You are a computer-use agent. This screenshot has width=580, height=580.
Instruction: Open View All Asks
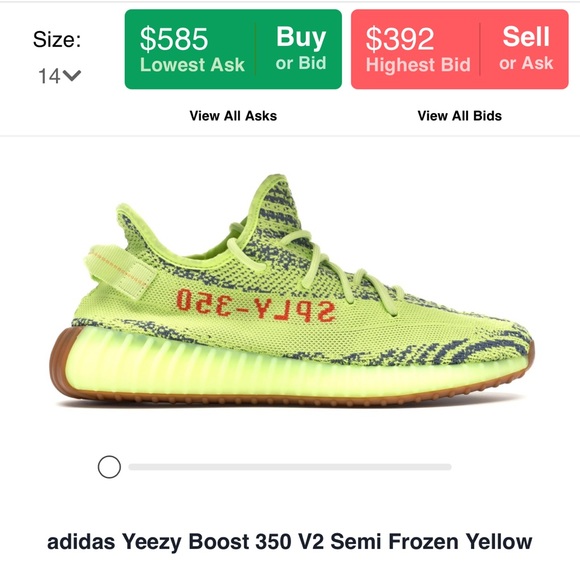(x=233, y=116)
